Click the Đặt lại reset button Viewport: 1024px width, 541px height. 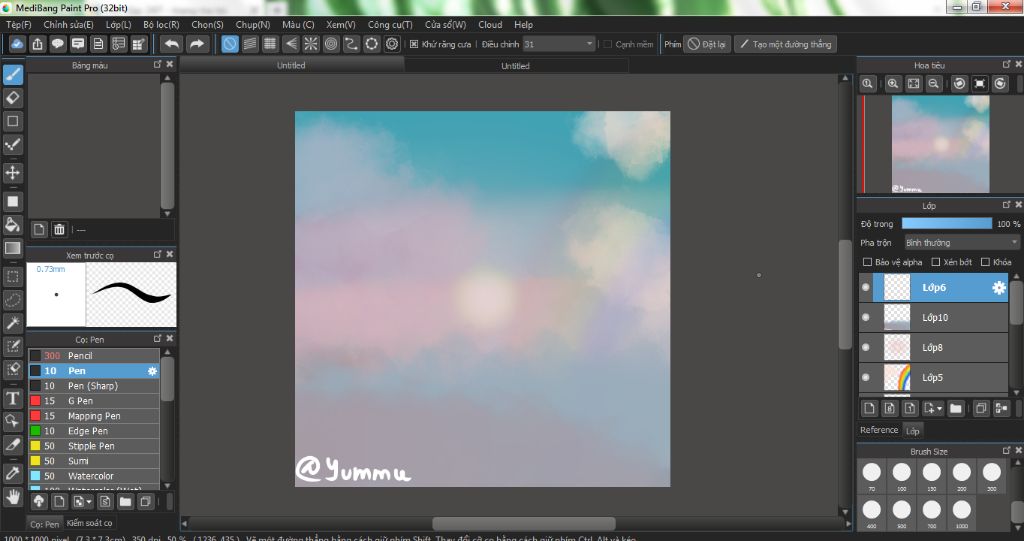click(x=707, y=44)
